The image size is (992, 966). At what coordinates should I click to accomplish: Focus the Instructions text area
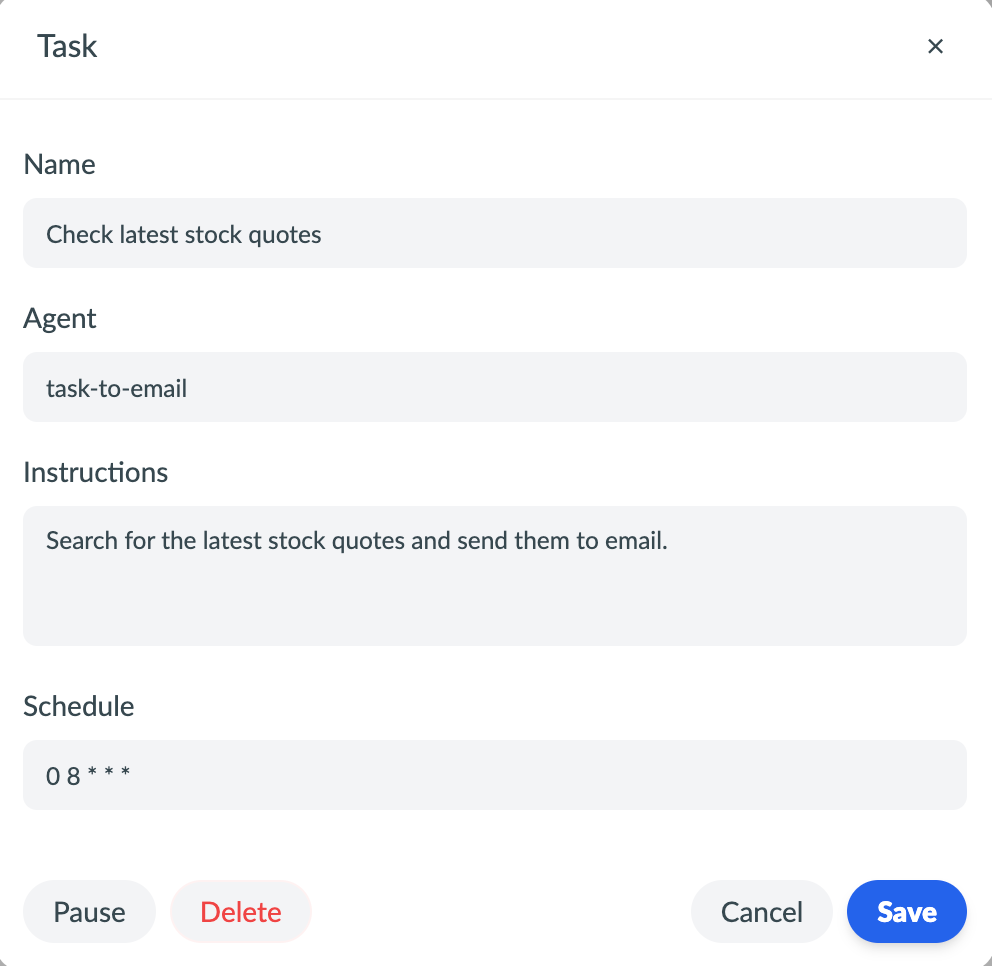click(x=495, y=576)
